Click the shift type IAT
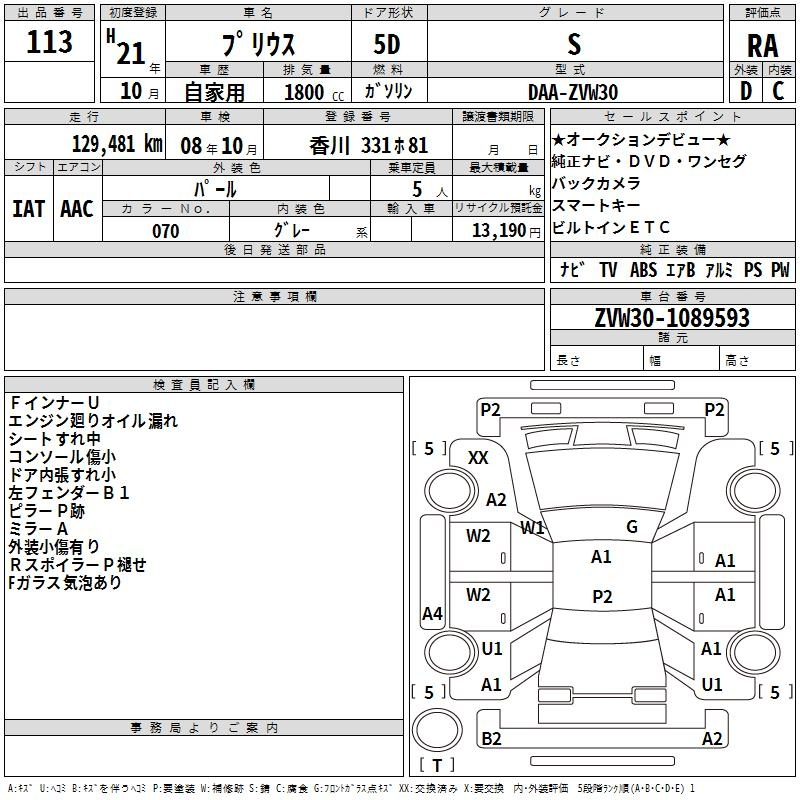Screen dimensions: 800x800 pyautogui.click(x=29, y=209)
